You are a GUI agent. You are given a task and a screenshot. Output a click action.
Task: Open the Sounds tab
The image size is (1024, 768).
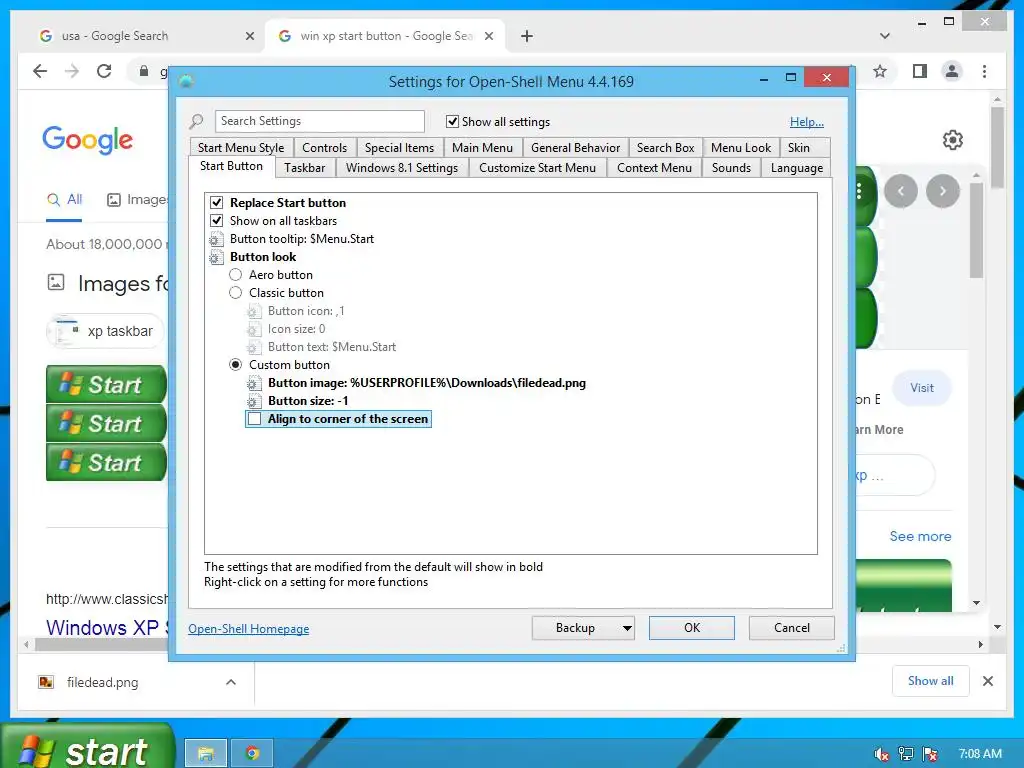click(731, 168)
